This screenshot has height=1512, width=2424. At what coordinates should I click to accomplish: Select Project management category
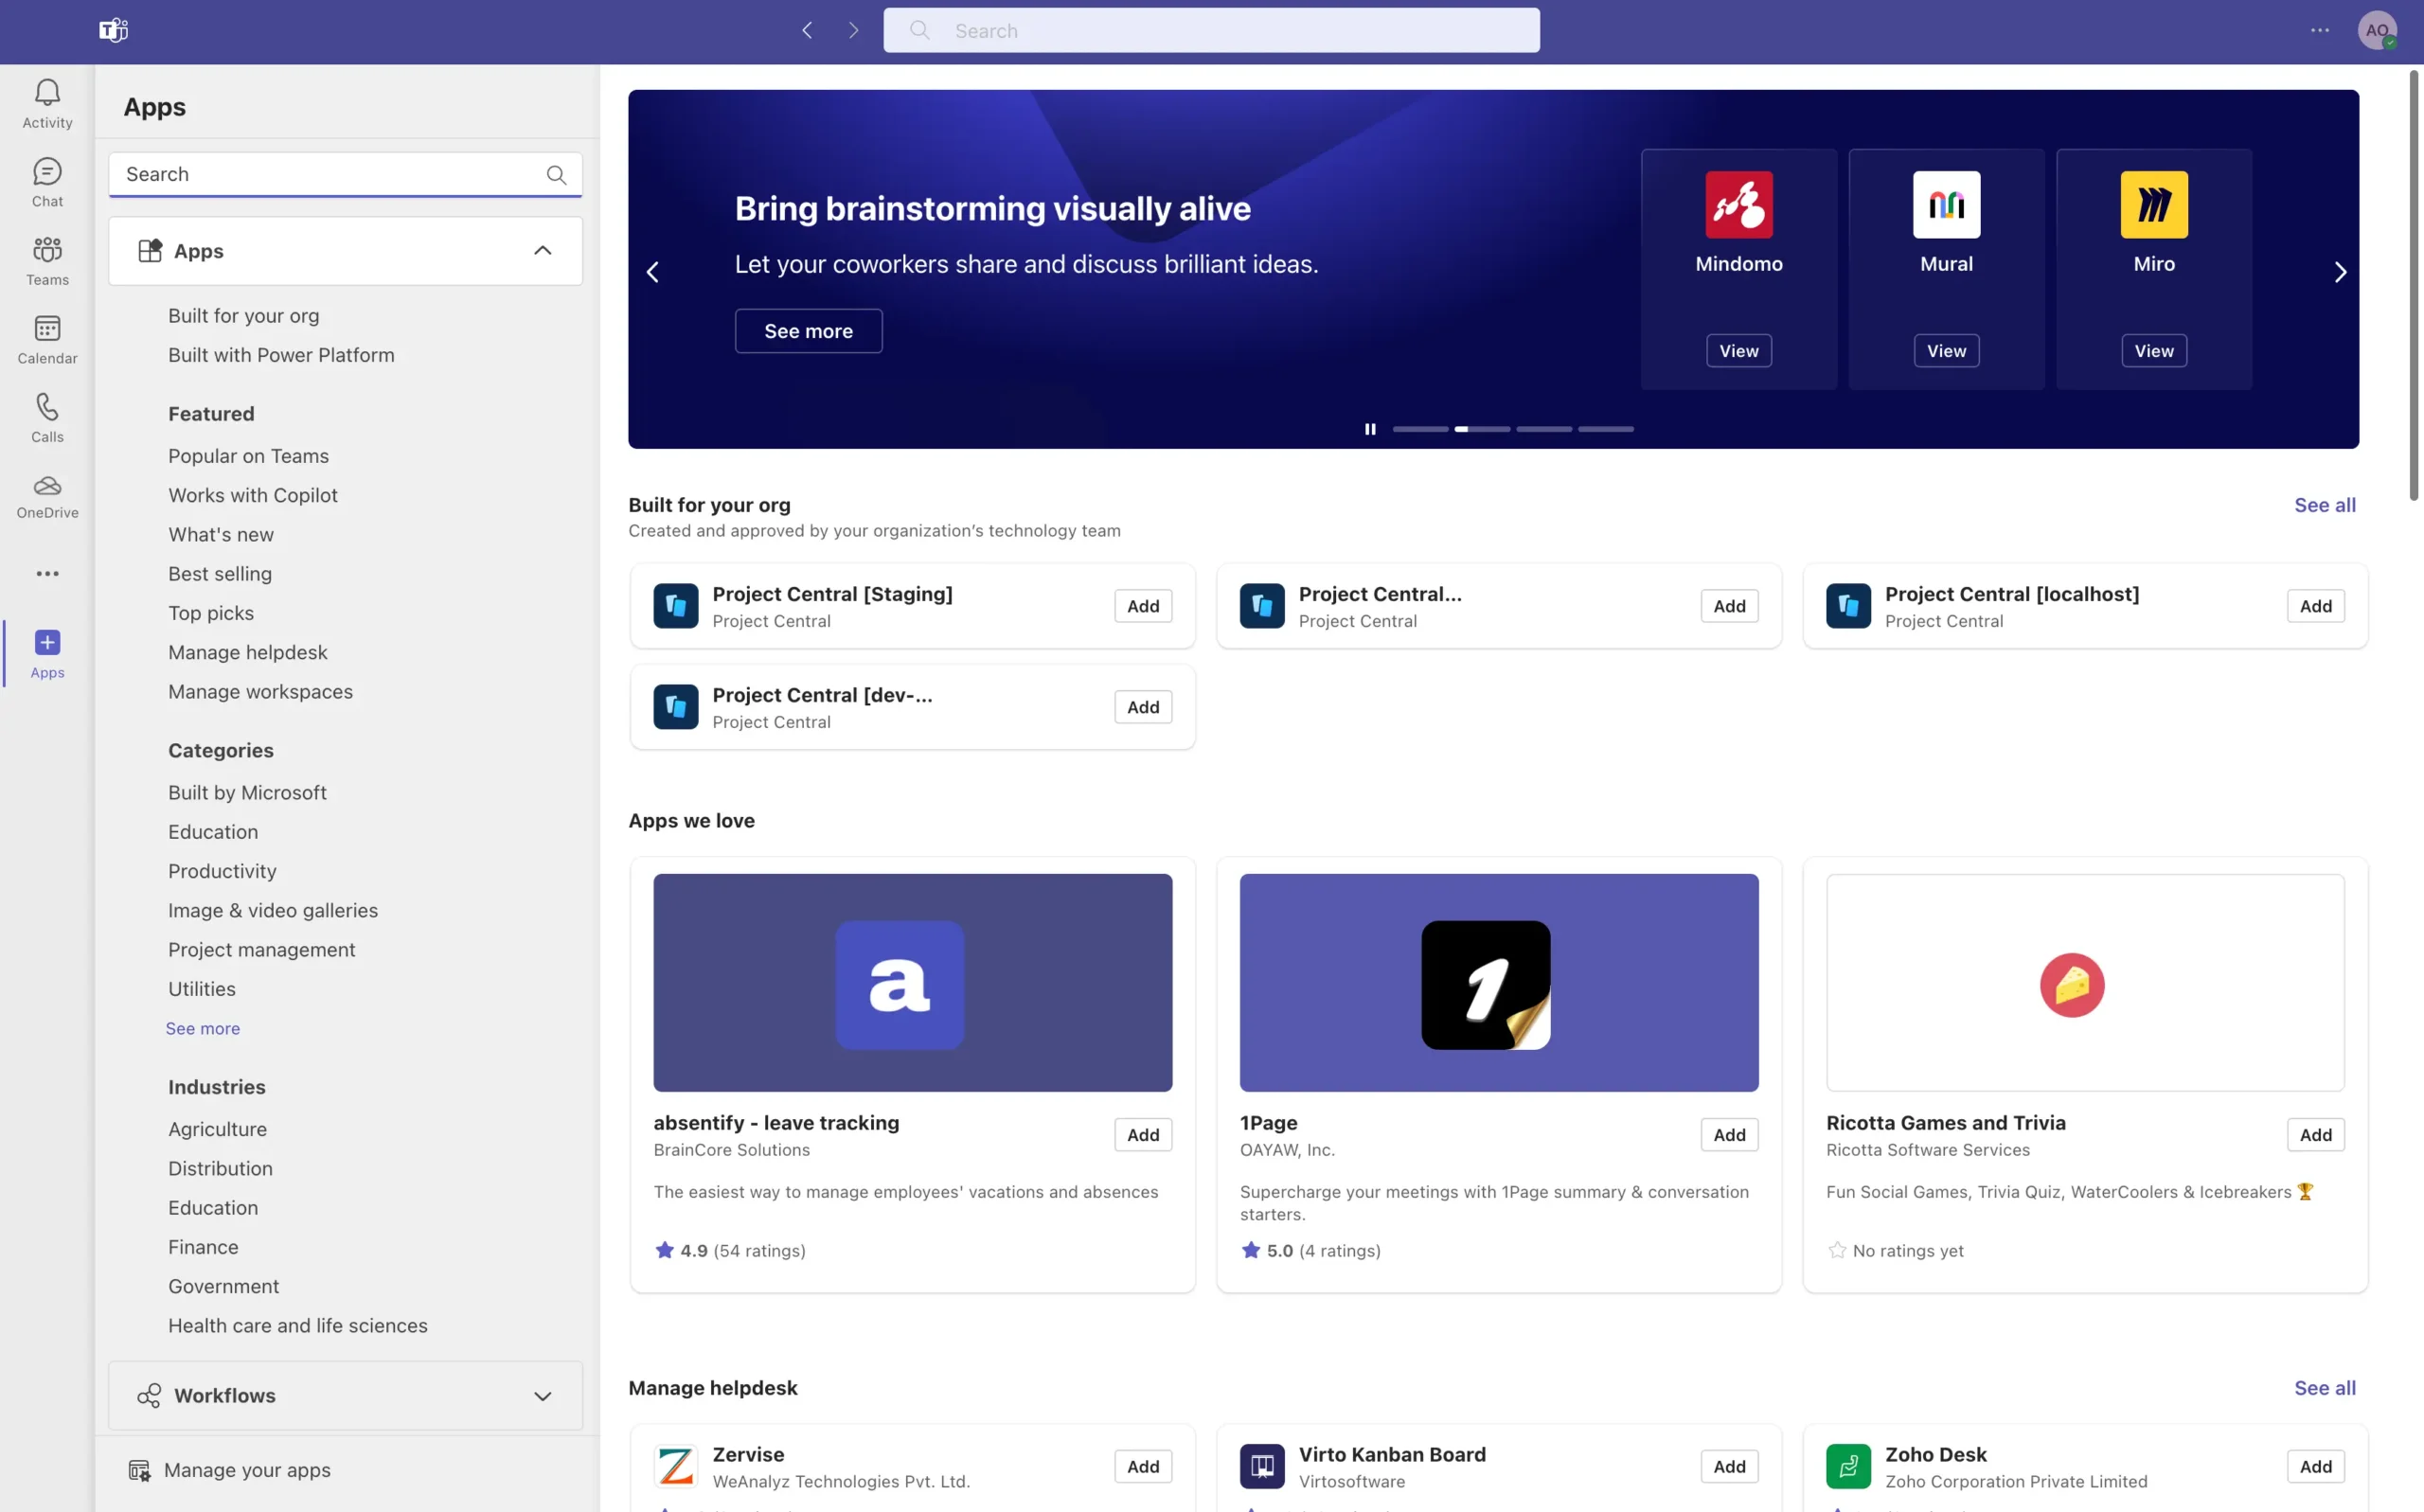261,949
